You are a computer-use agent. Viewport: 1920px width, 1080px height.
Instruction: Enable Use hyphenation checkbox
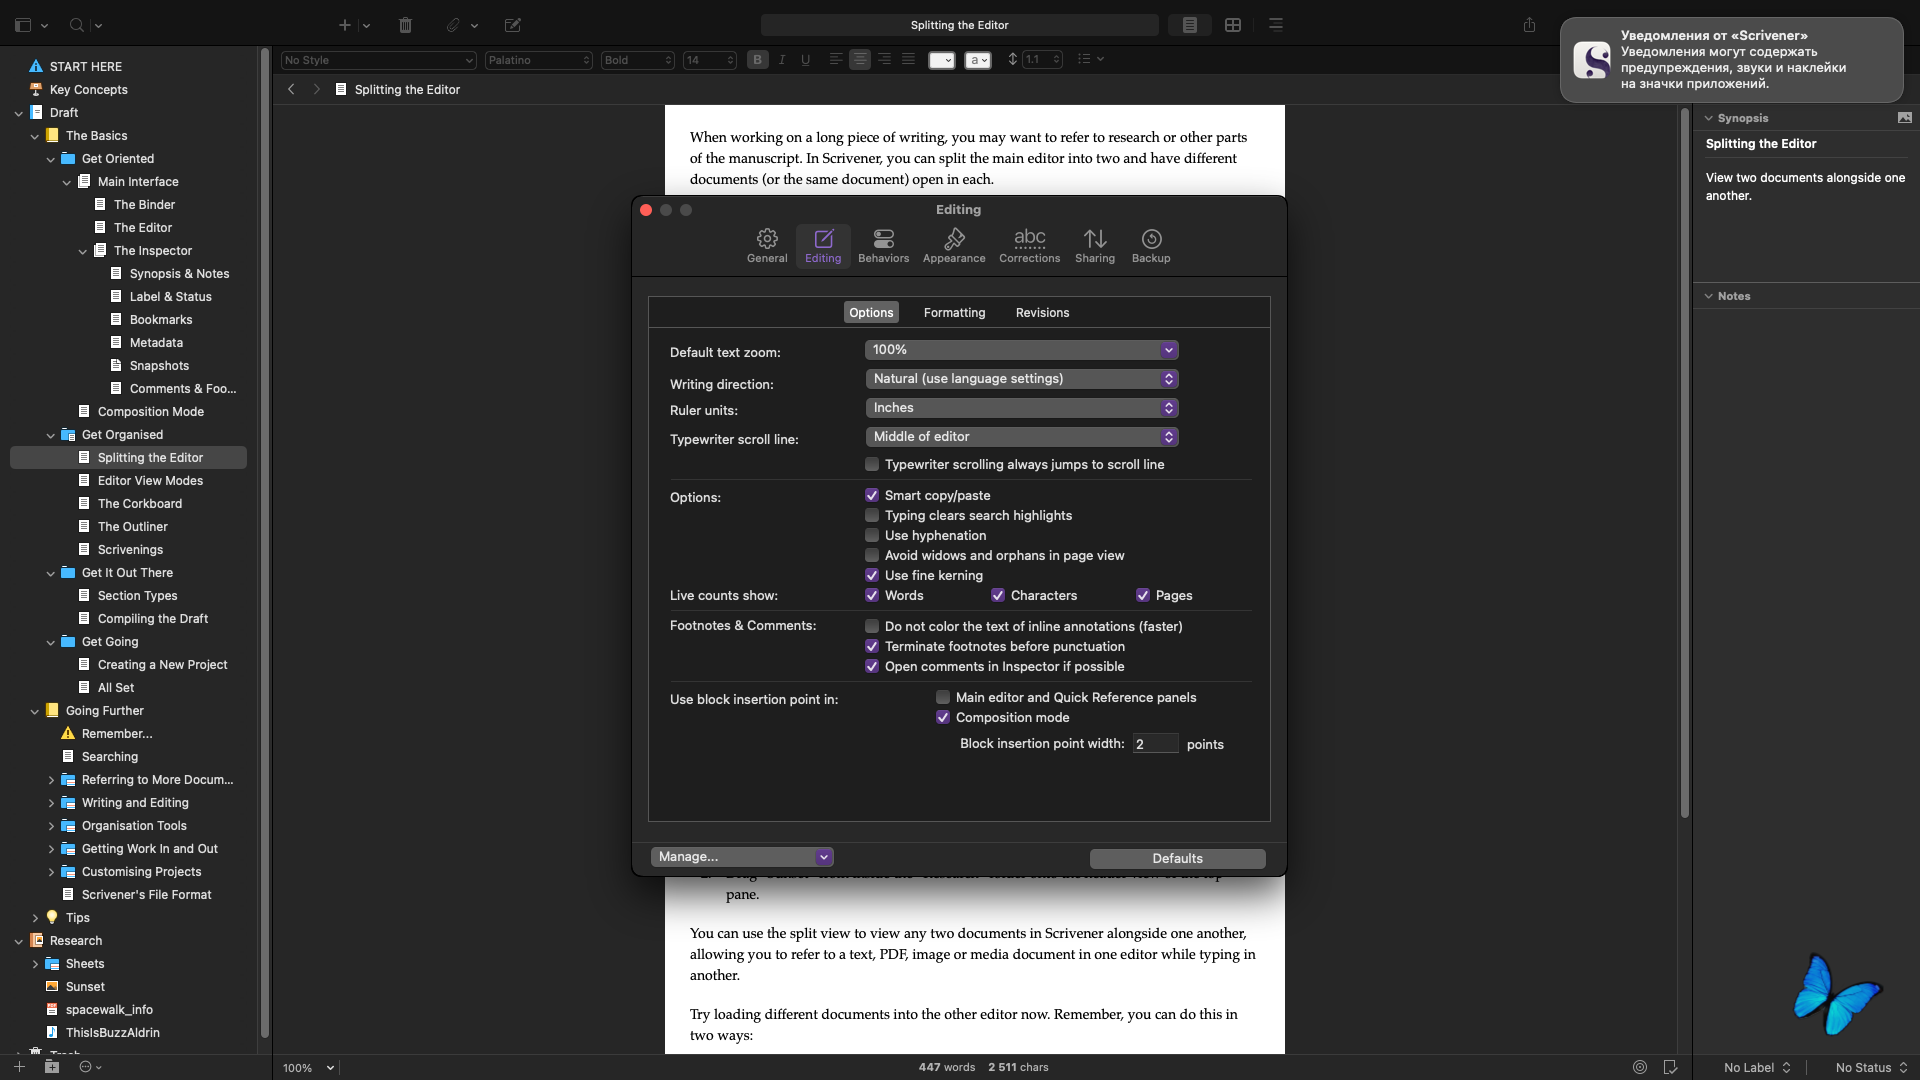tap(872, 536)
